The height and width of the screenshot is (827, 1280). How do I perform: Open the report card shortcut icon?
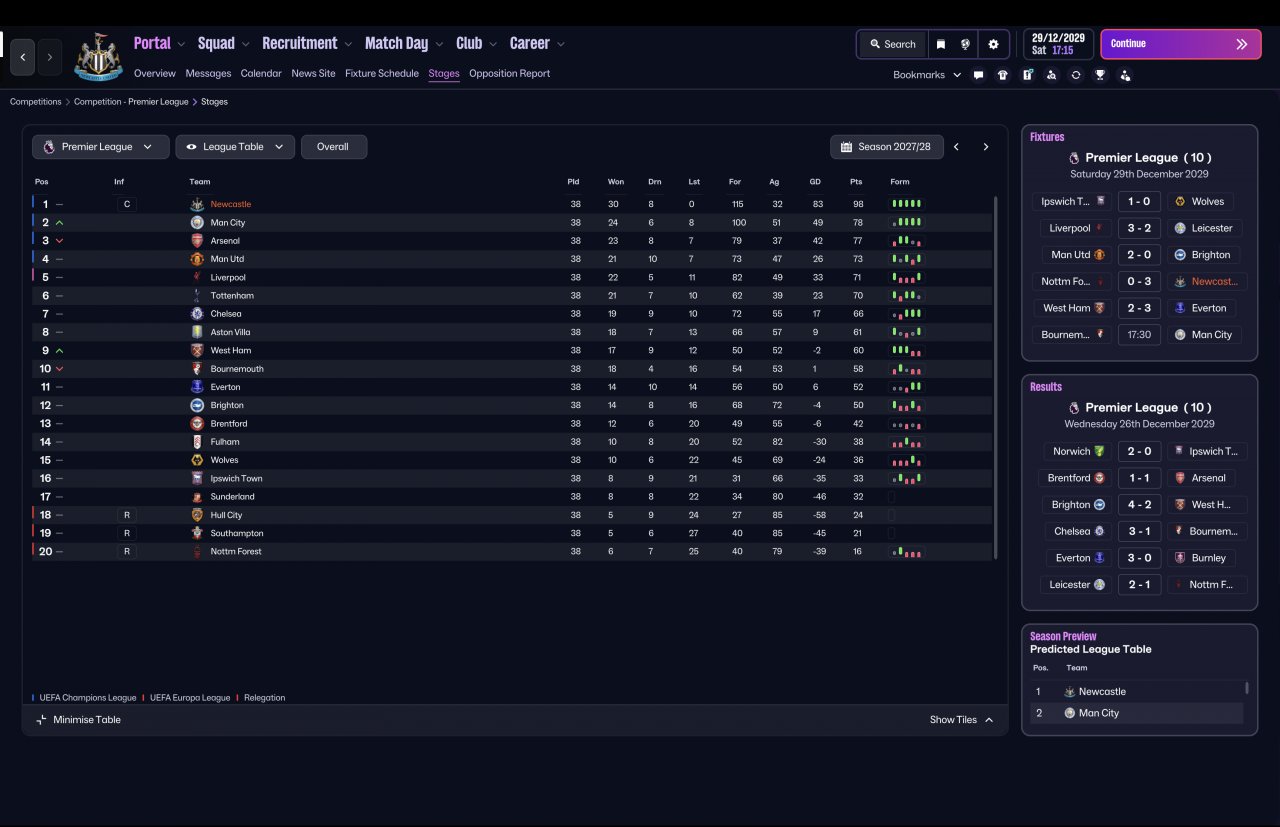pyautogui.click(x=1027, y=75)
